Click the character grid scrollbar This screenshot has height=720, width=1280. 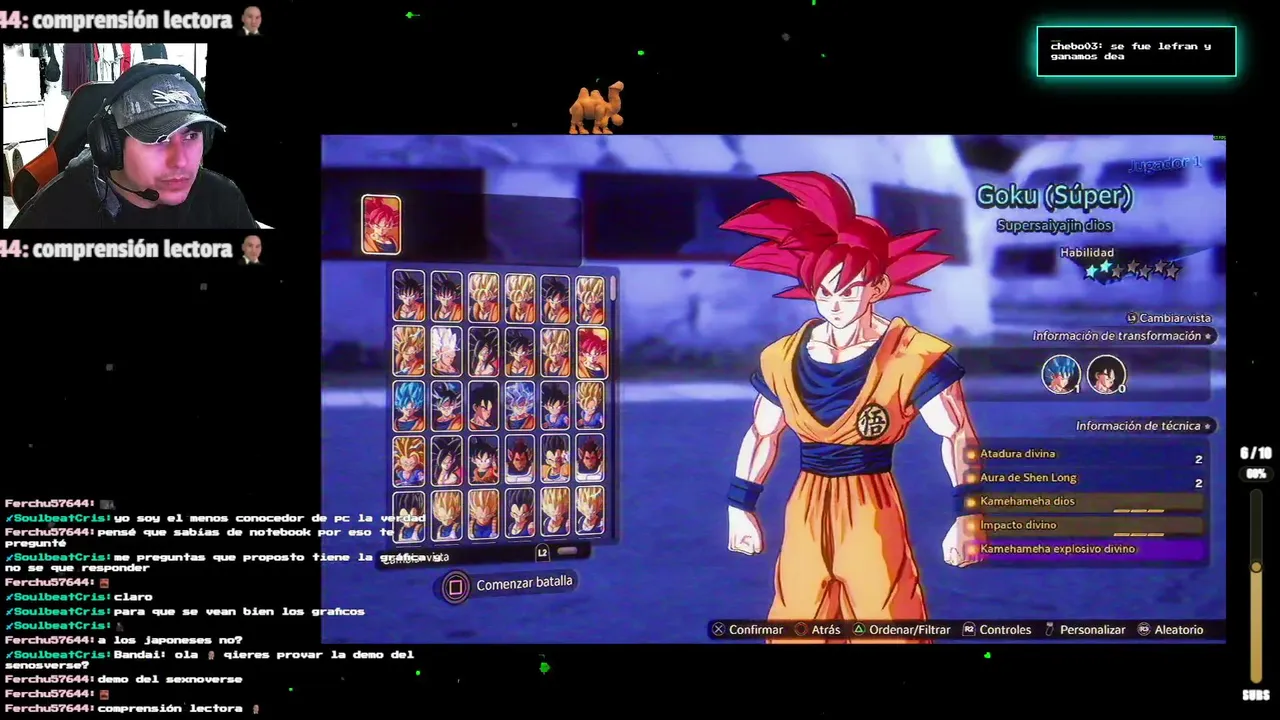[612, 290]
